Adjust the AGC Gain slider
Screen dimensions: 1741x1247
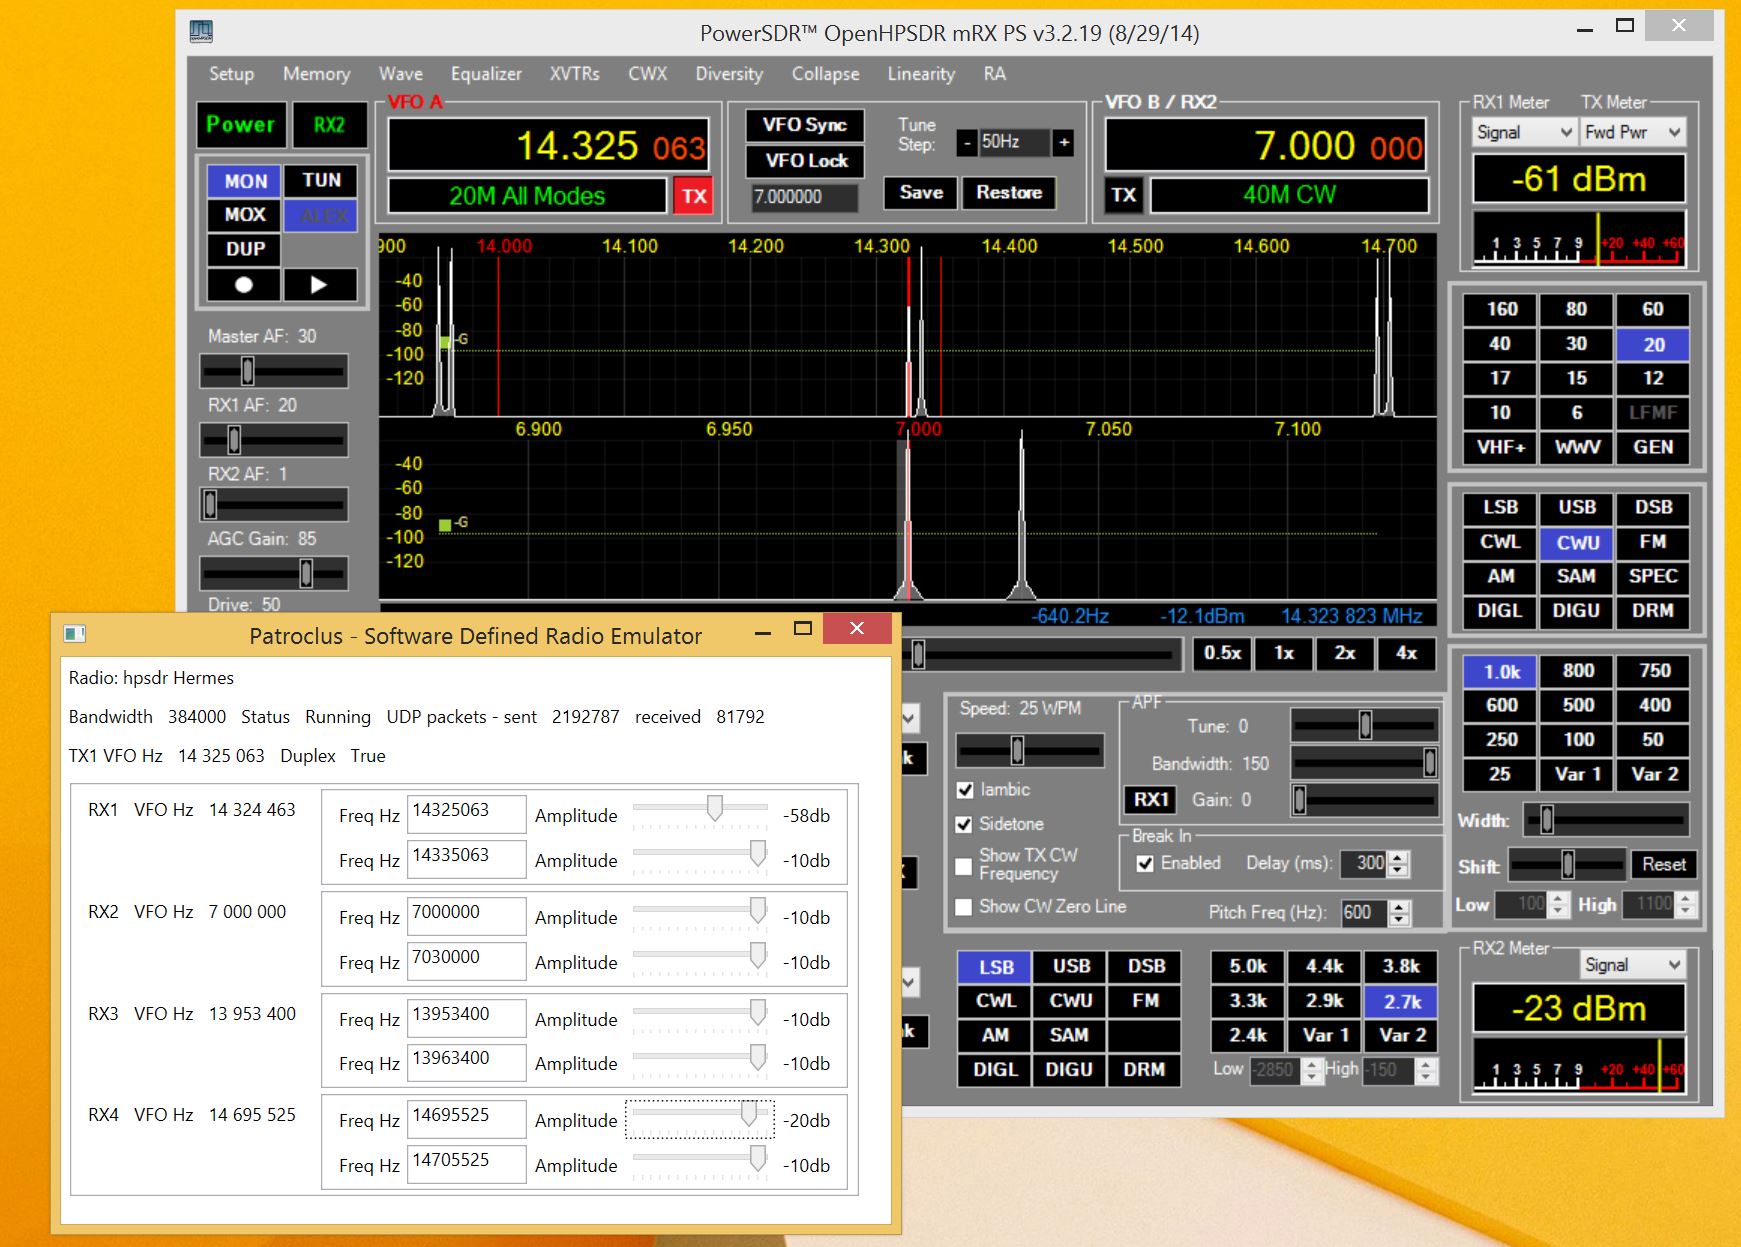[274, 573]
